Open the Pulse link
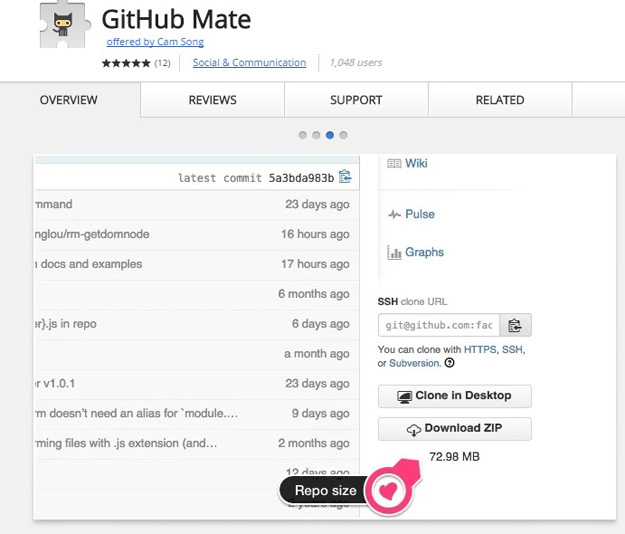This screenshot has height=534, width=625. tap(420, 214)
